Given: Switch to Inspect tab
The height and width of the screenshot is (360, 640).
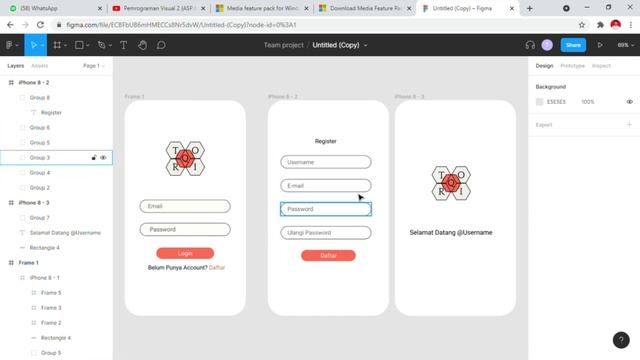Looking at the screenshot, I should point(601,66).
